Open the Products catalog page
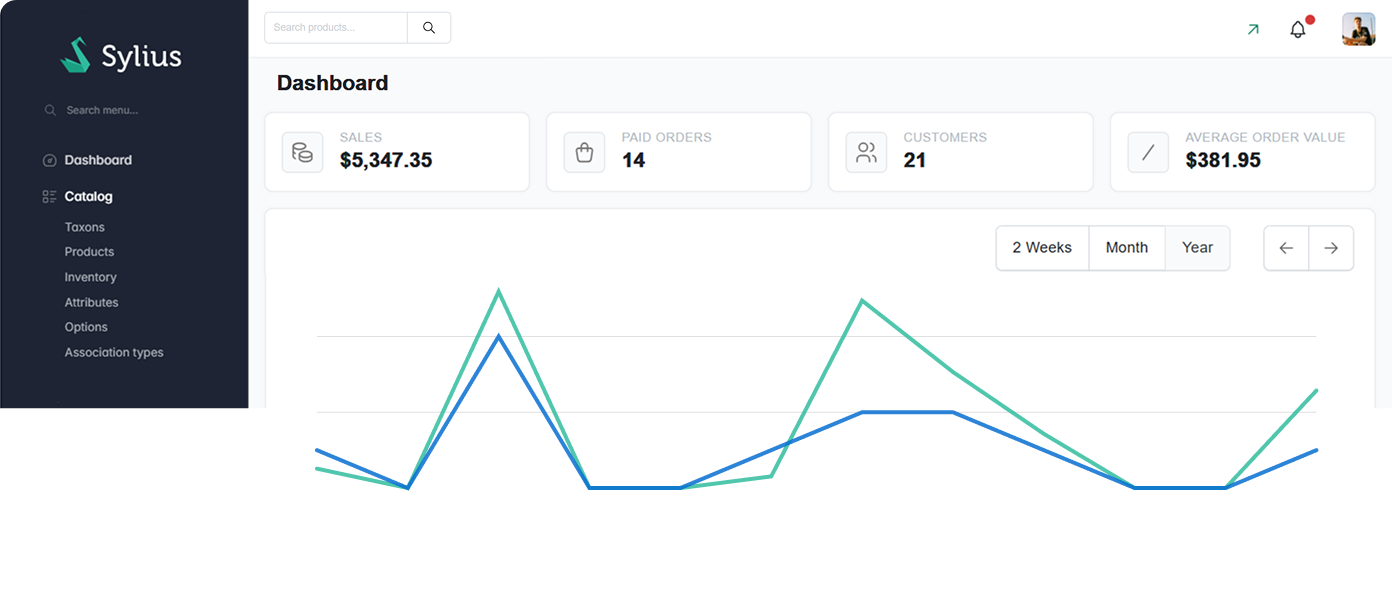The width and height of the screenshot is (1392, 609). click(x=89, y=252)
